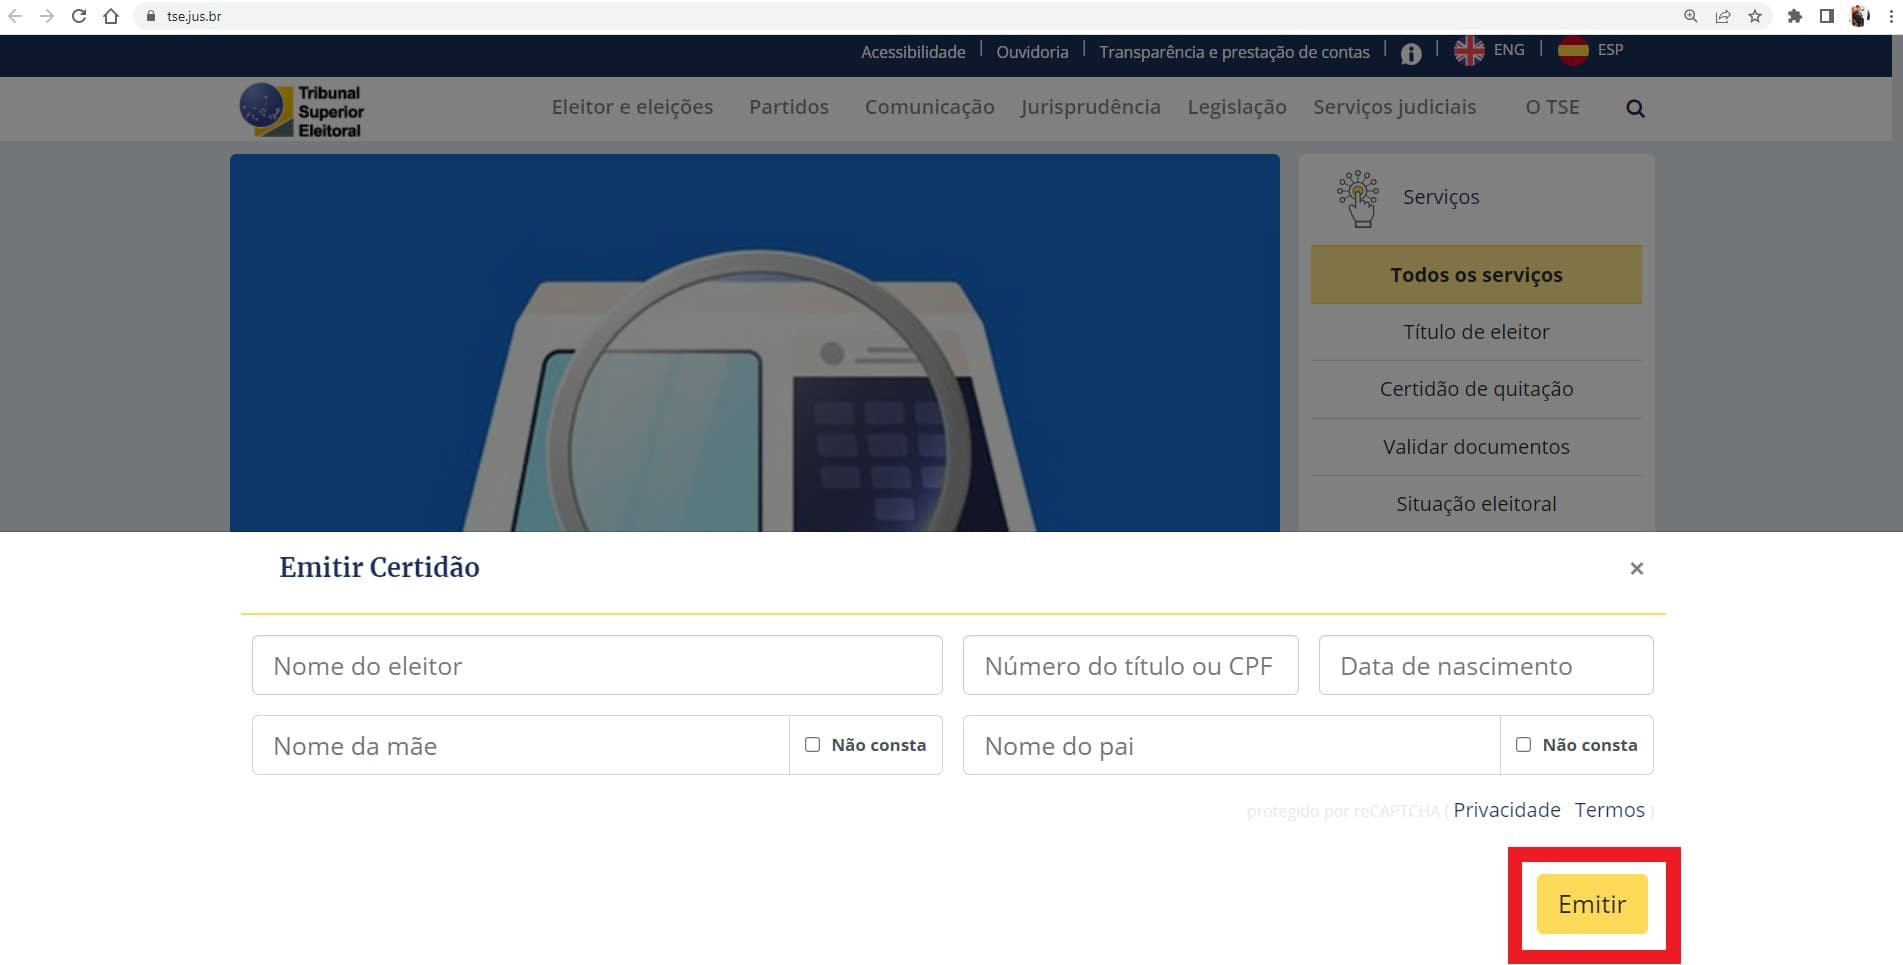
Task: Close the Emitir Certidão dialog
Action: click(1636, 568)
